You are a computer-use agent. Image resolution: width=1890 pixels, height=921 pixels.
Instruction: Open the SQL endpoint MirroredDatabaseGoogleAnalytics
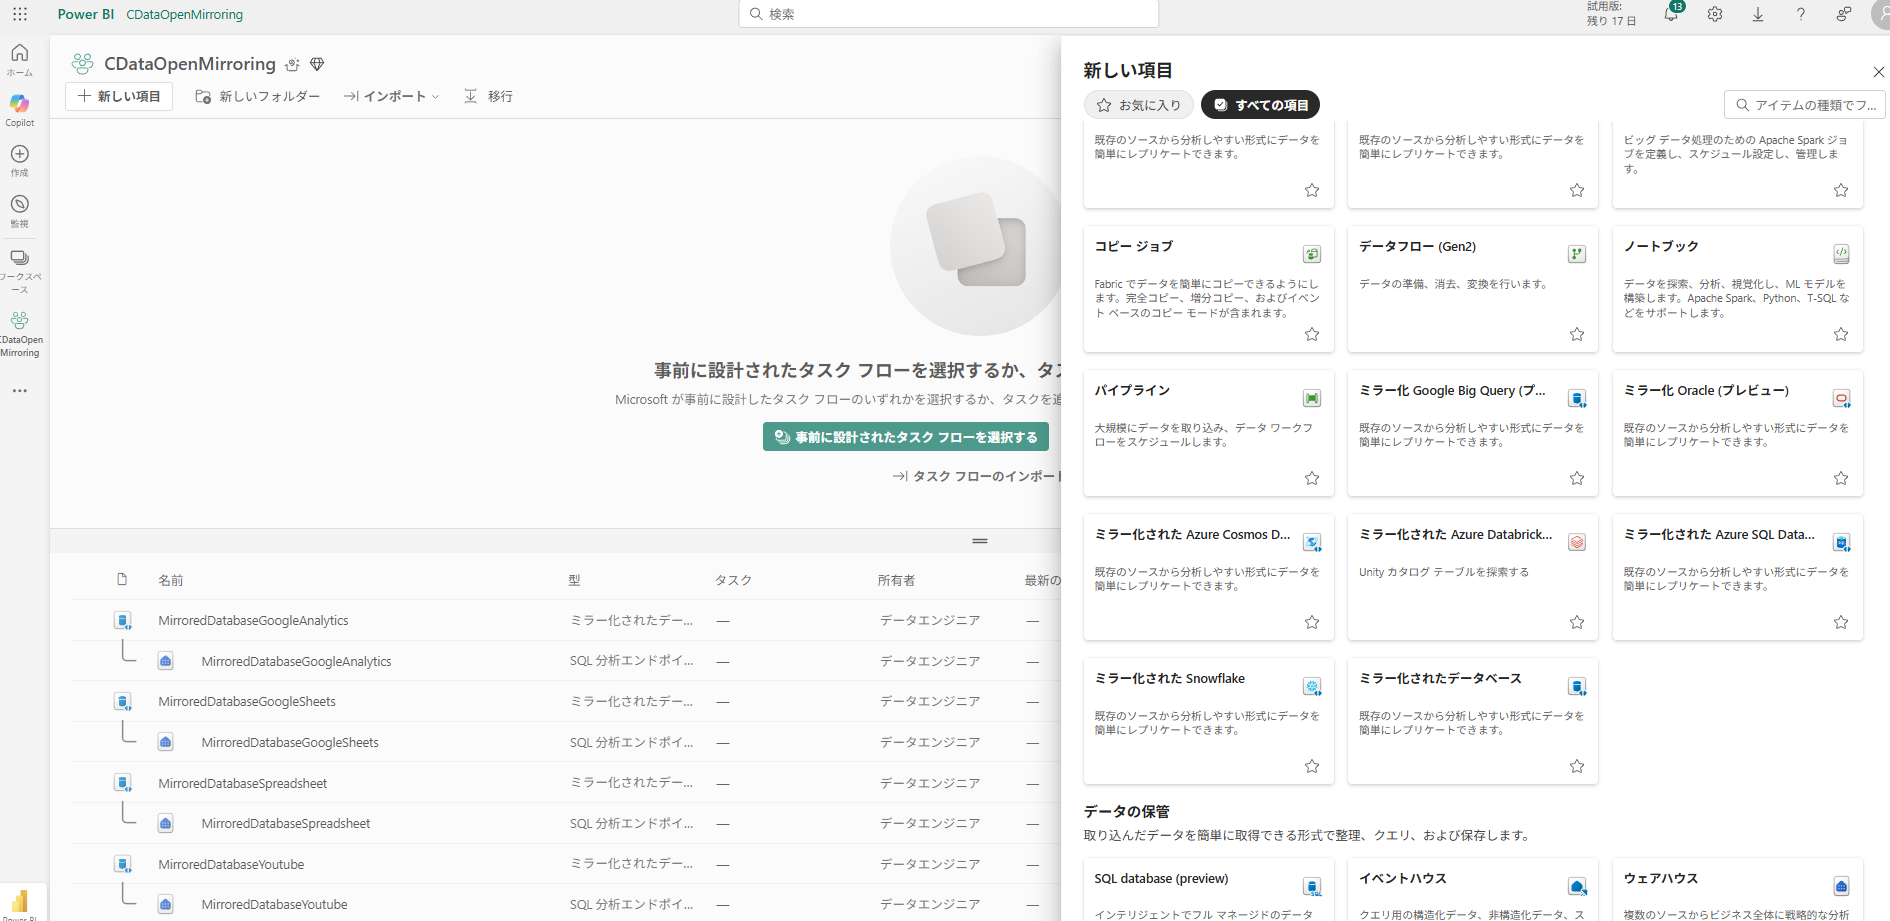296,661
